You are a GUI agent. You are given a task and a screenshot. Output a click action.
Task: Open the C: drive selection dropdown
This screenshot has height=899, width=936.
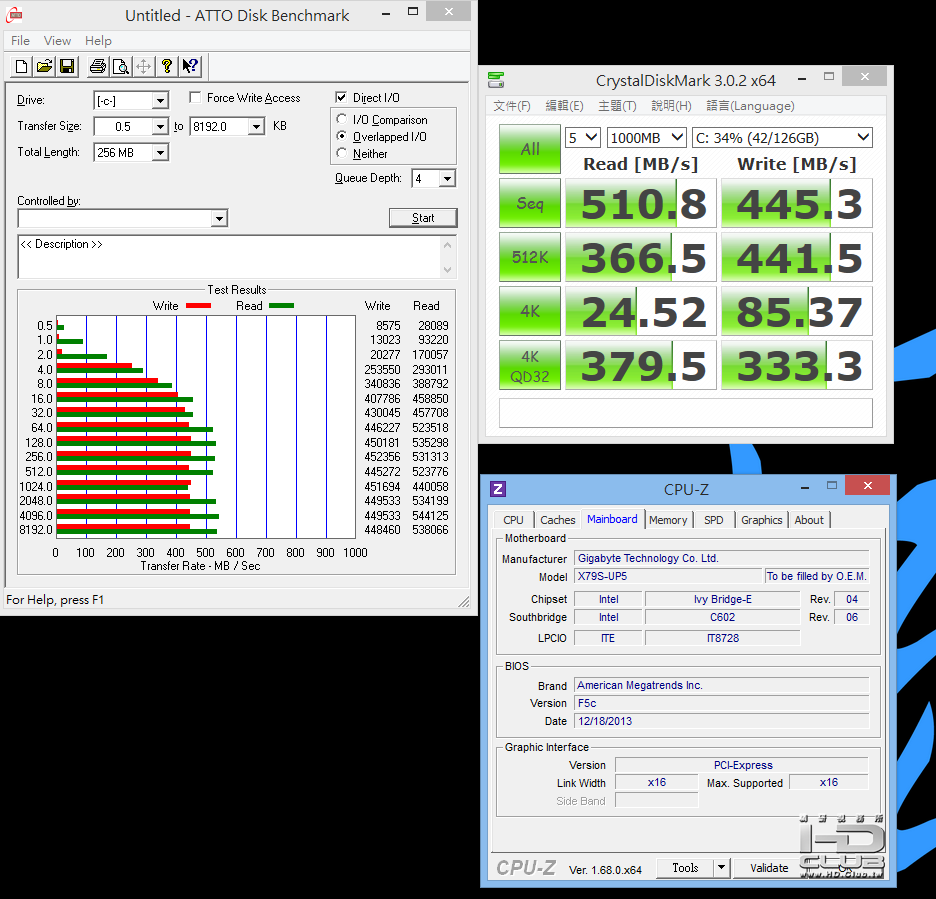(782, 138)
